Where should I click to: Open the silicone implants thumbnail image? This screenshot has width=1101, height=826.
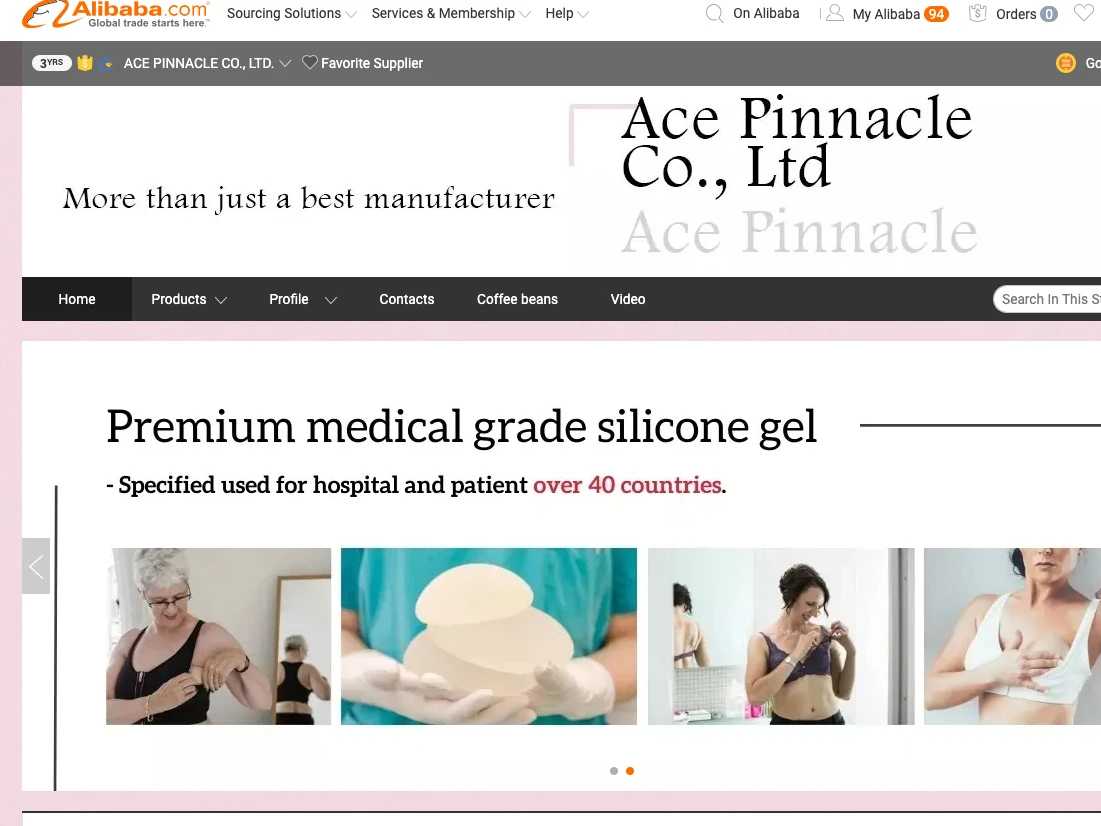click(489, 636)
